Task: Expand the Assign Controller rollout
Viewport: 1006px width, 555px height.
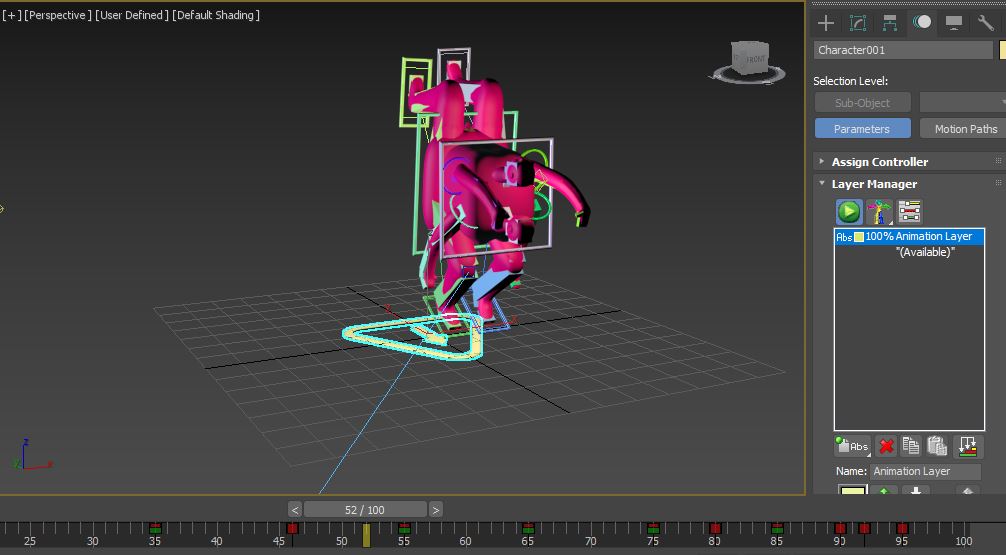Action: click(x=879, y=161)
